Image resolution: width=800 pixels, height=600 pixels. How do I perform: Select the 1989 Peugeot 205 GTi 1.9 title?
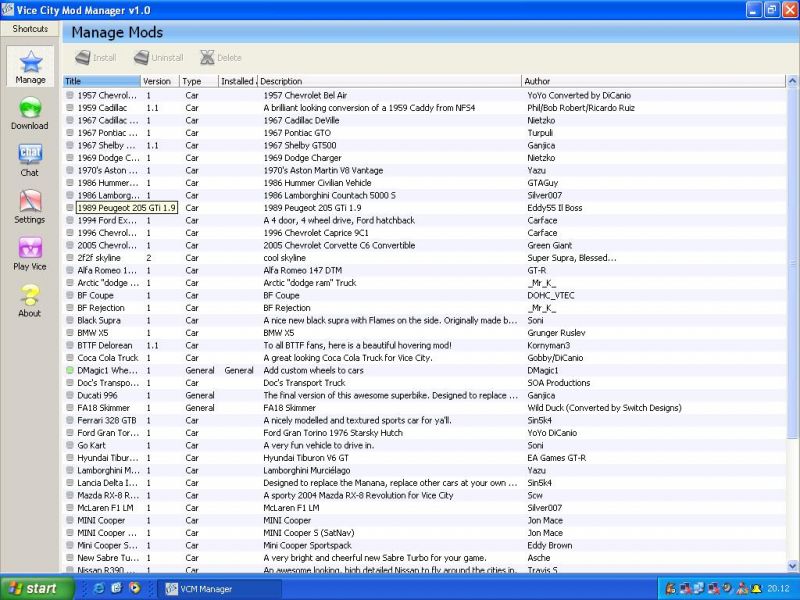point(127,208)
